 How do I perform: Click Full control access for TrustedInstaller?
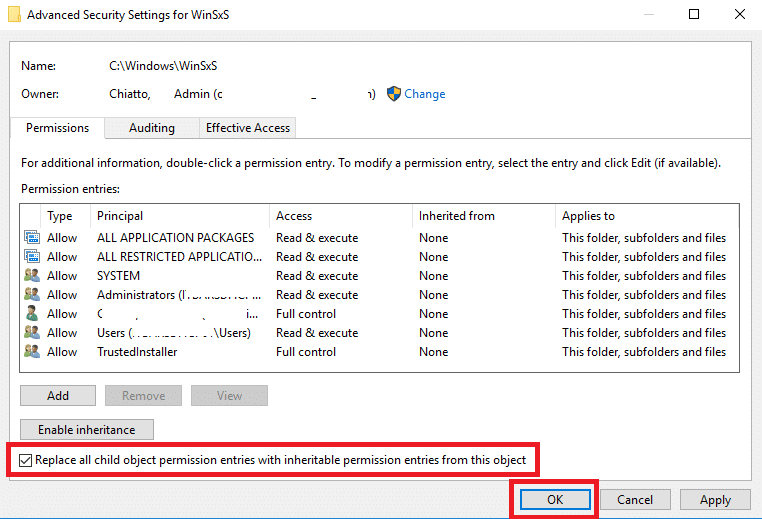coord(306,351)
